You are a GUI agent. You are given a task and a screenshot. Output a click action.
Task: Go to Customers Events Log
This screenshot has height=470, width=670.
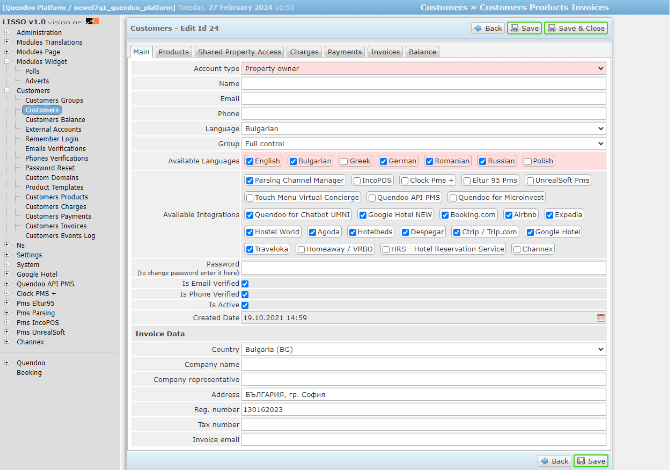60,235
